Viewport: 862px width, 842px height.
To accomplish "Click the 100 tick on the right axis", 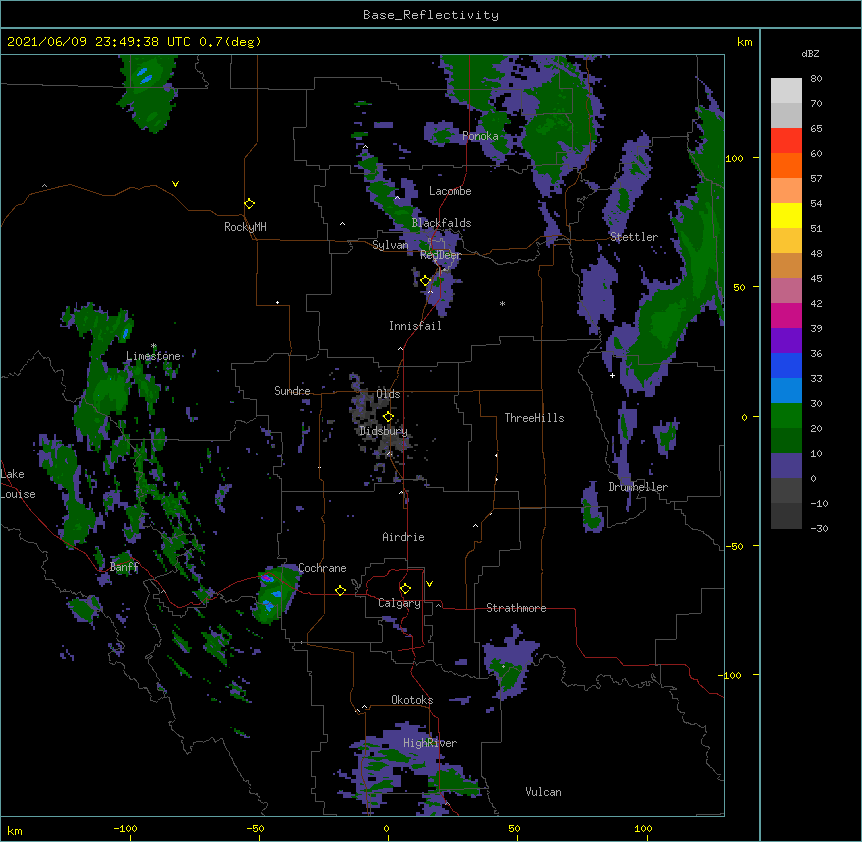I will [x=734, y=158].
